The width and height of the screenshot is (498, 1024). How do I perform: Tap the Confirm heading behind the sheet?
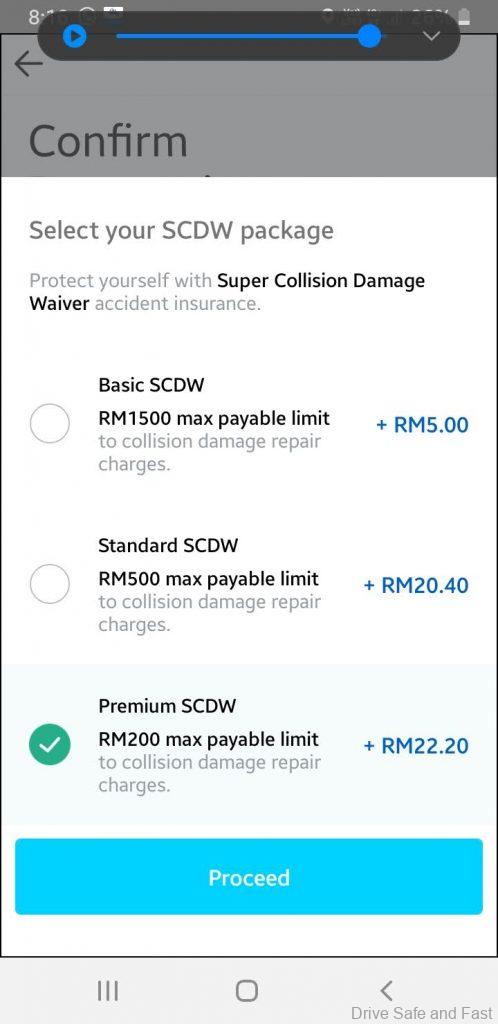[x=108, y=141]
